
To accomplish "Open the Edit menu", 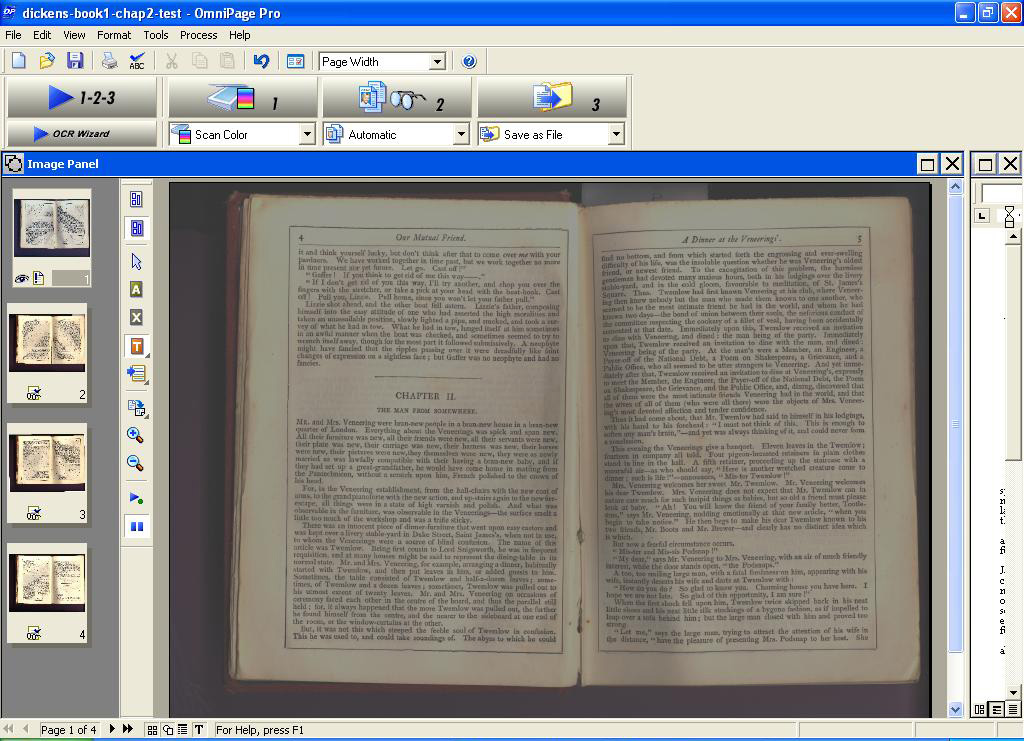I will pos(42,35).
